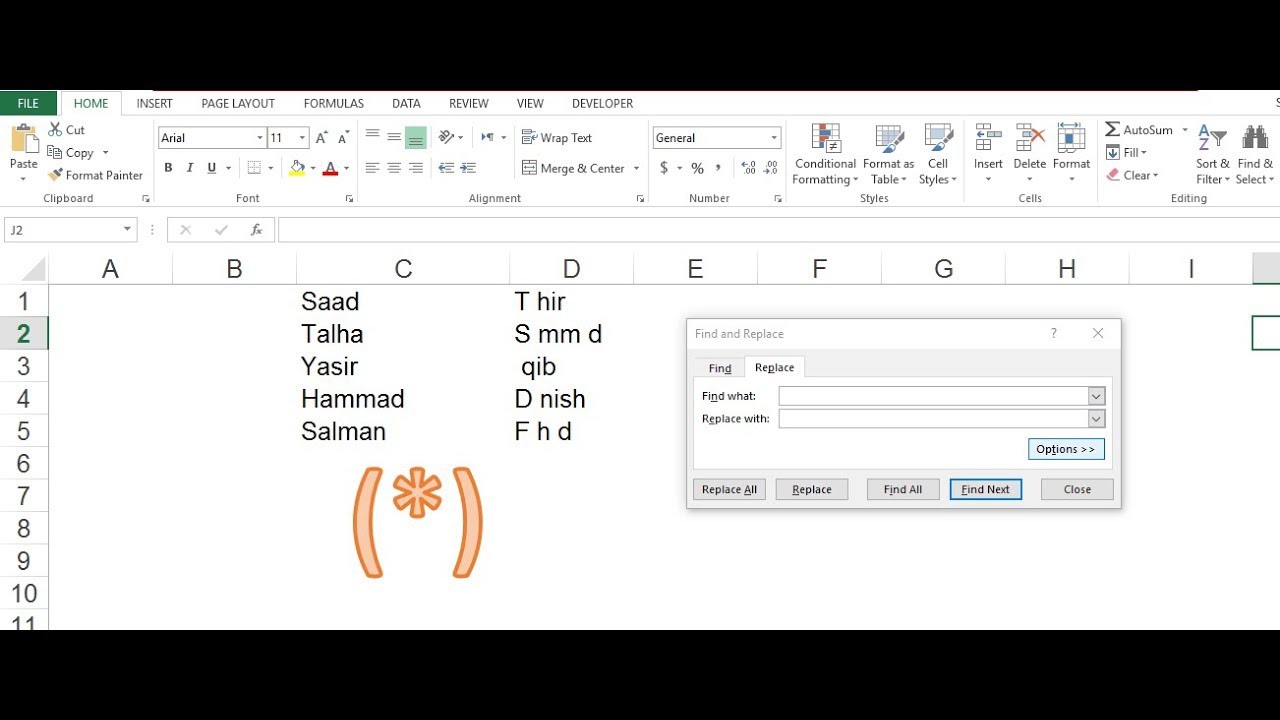Expand the Replace with history dropdown
Screen dimensions: 1280x720
pyautogui.click(x=1096, y=419)
